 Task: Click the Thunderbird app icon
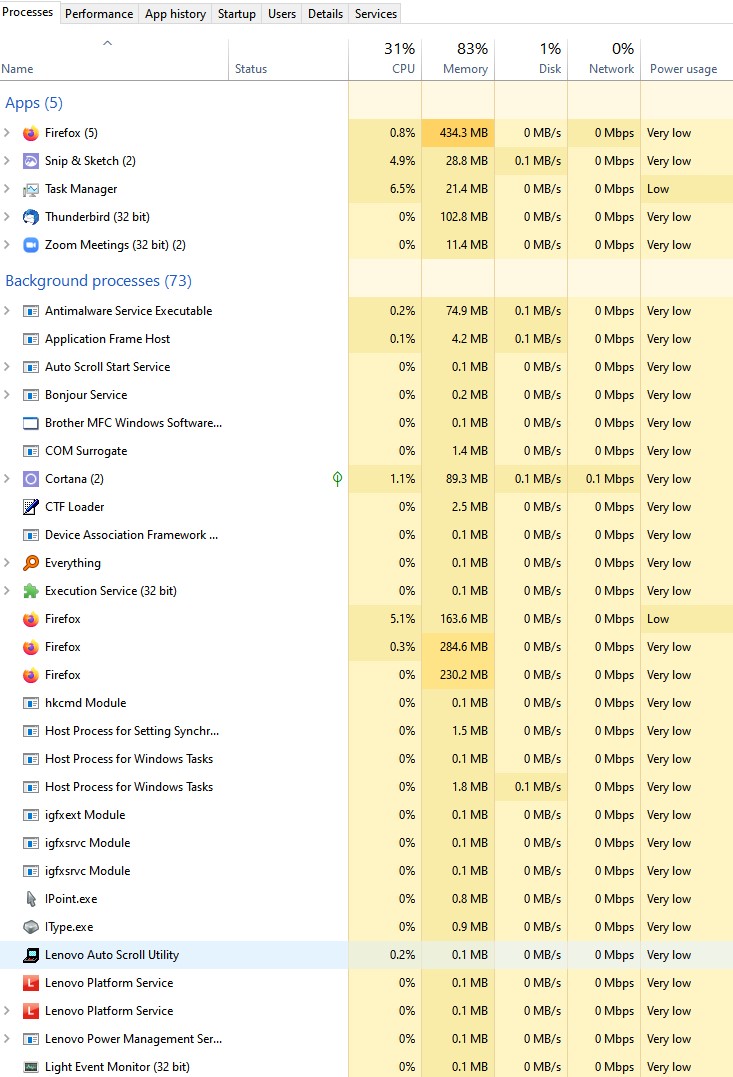(x=30, y=217)
